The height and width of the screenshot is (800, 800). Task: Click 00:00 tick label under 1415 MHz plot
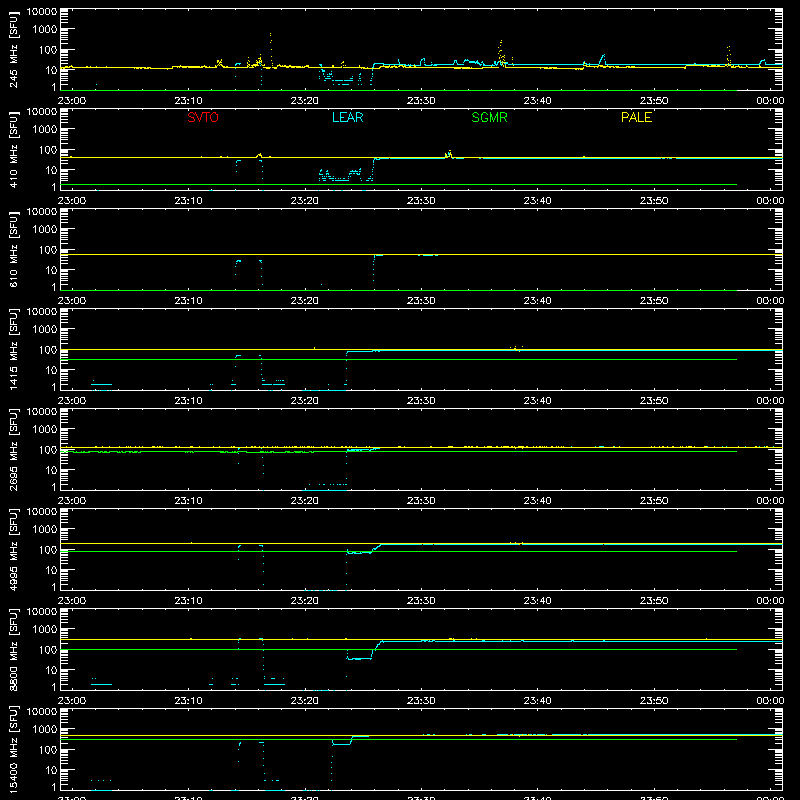coord(770,401)
